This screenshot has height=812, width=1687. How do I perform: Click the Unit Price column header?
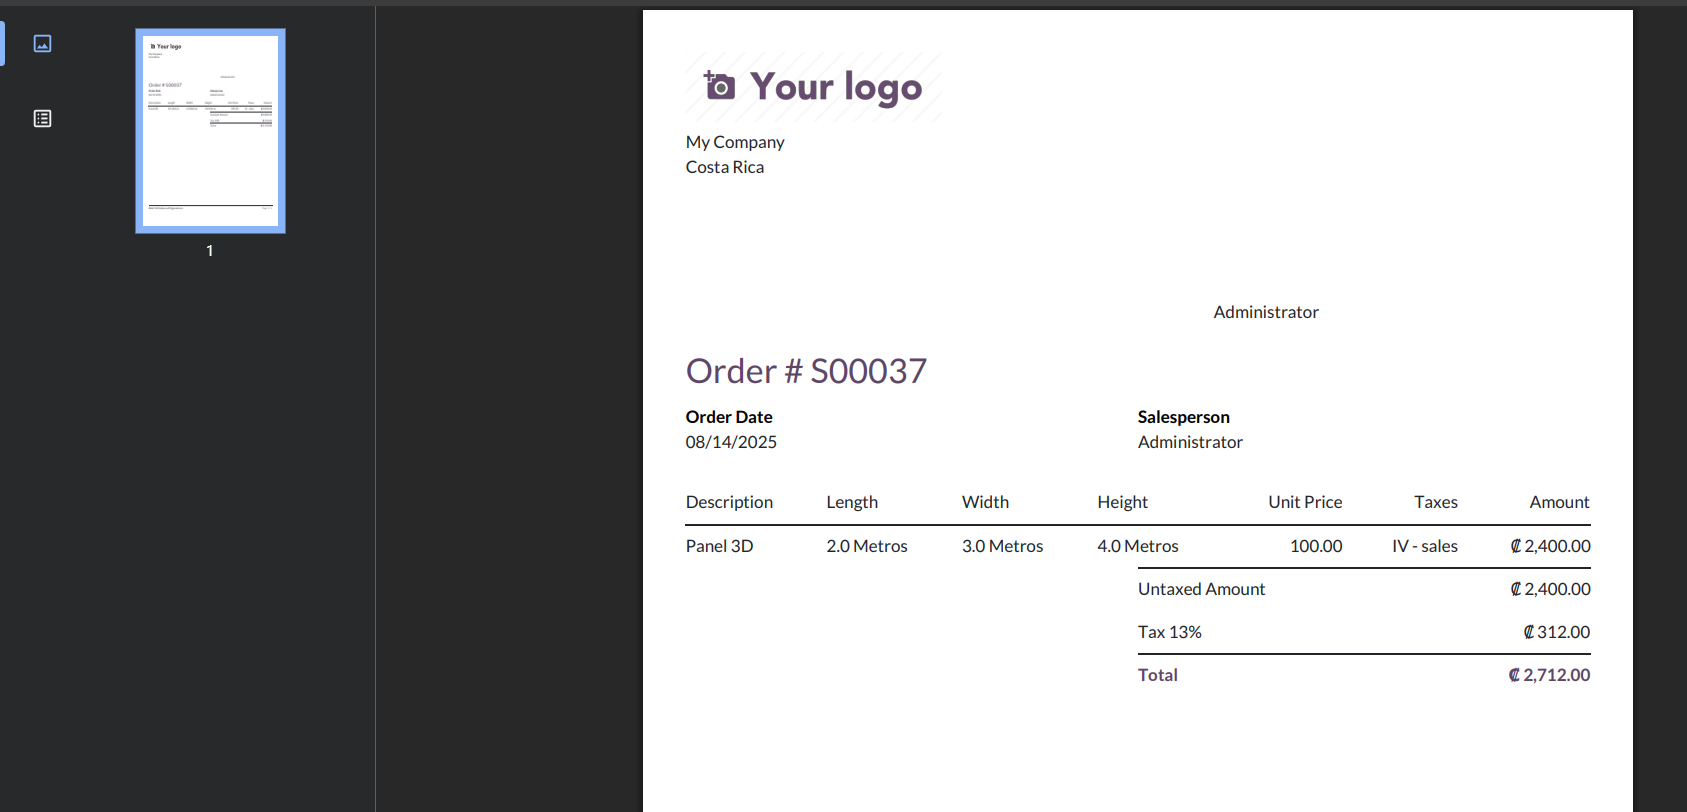[x=1305, y=502]
